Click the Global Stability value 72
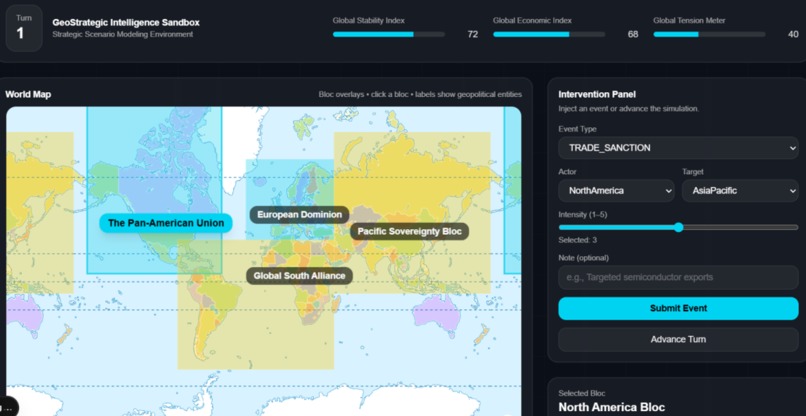Screen dimensions: 806x416 (x=472, y=34)
